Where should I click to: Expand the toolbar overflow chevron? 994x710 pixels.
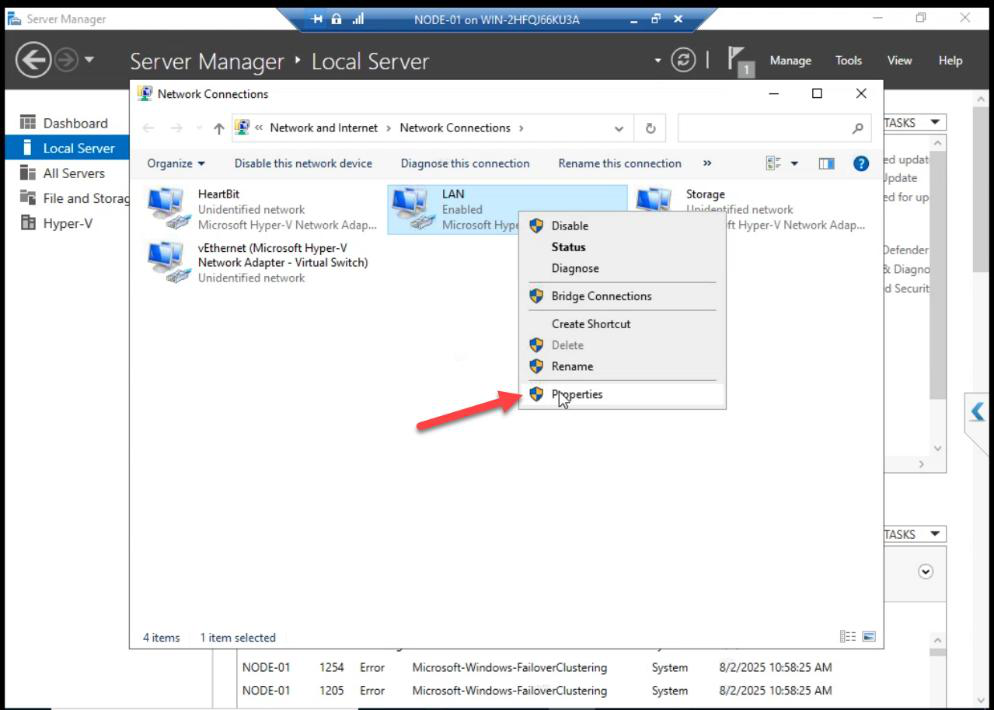(x=707, y=164)
